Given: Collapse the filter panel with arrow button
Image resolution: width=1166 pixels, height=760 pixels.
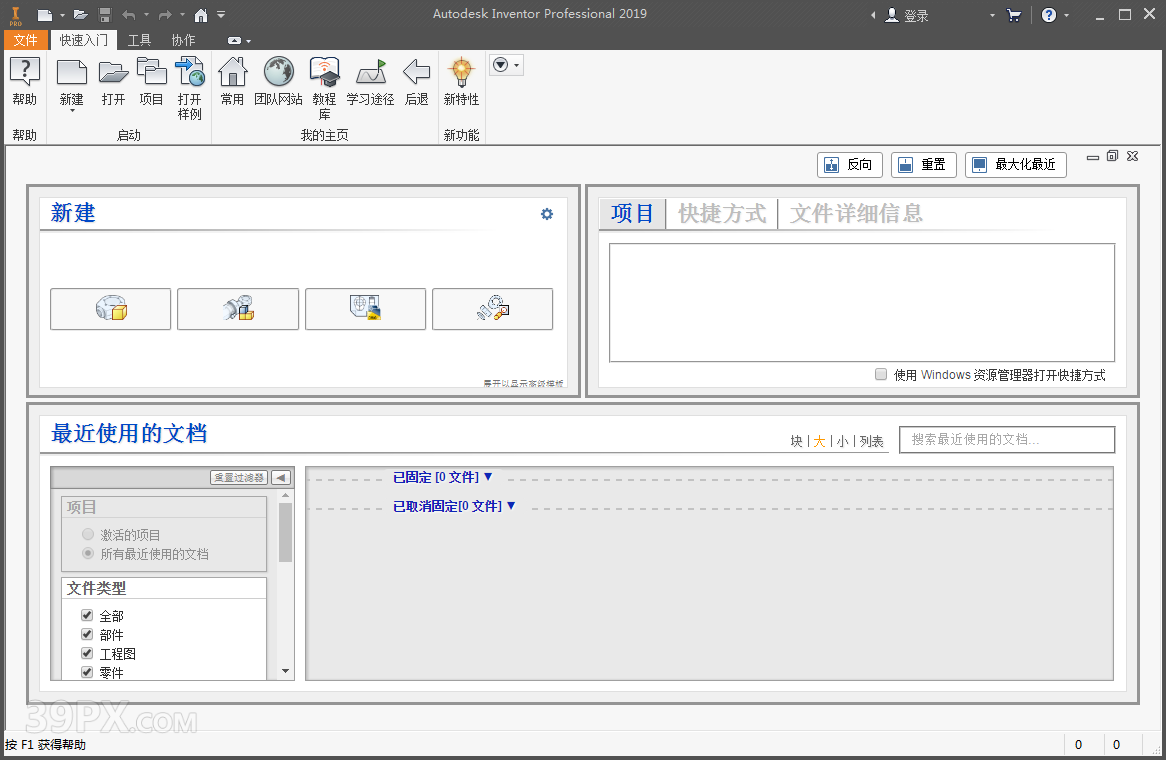Looking at the screenshot, I should pos(280,477).
